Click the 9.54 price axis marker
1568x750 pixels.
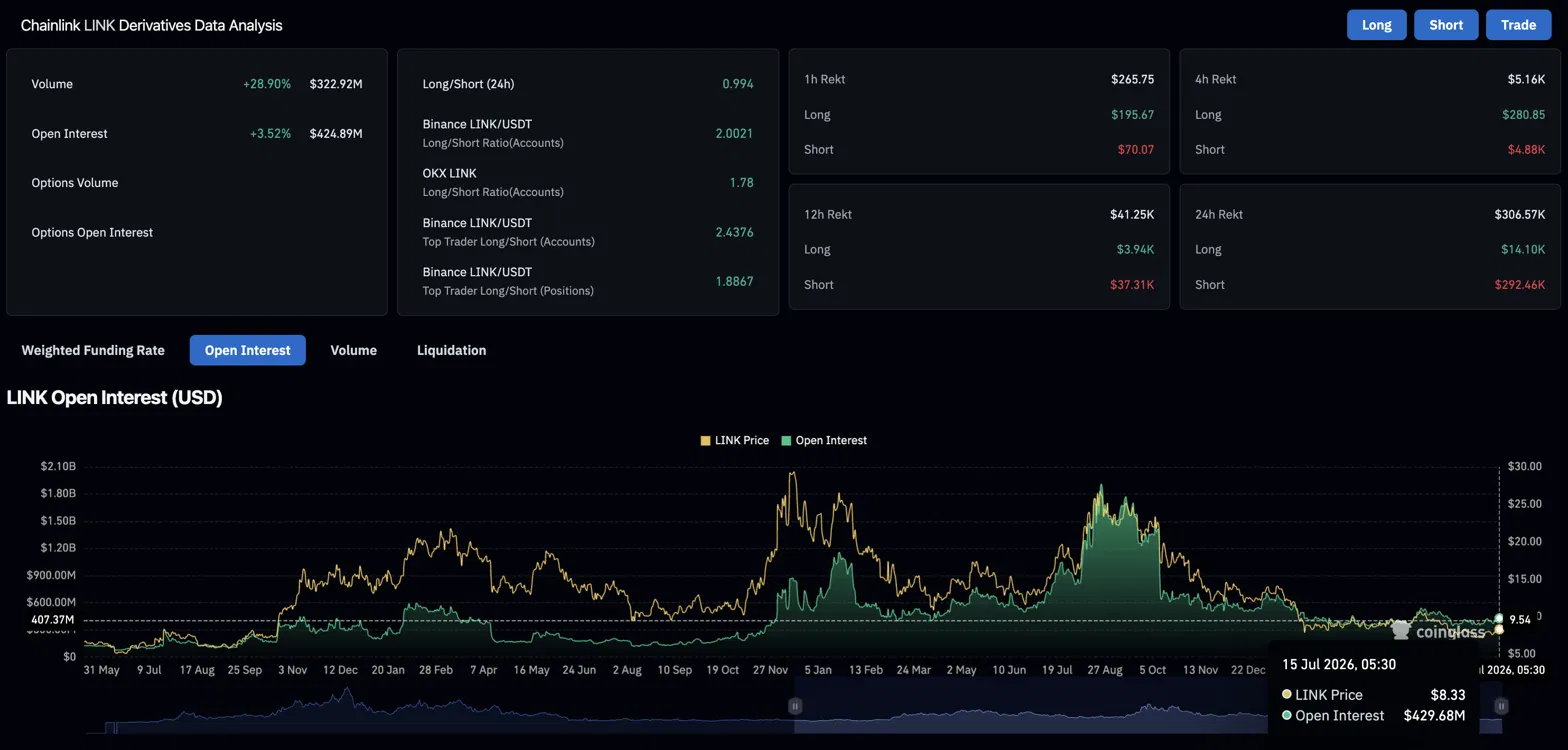pyautogui.click(x=1520, y=620)
